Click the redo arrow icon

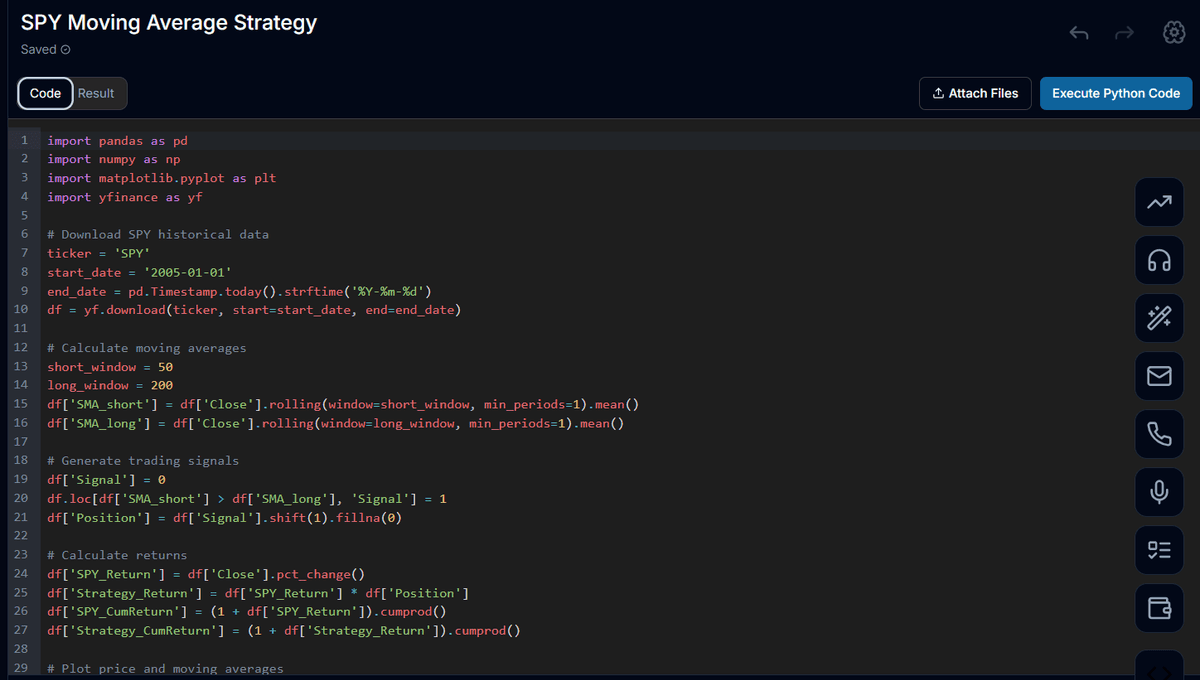coord(1125,33)
